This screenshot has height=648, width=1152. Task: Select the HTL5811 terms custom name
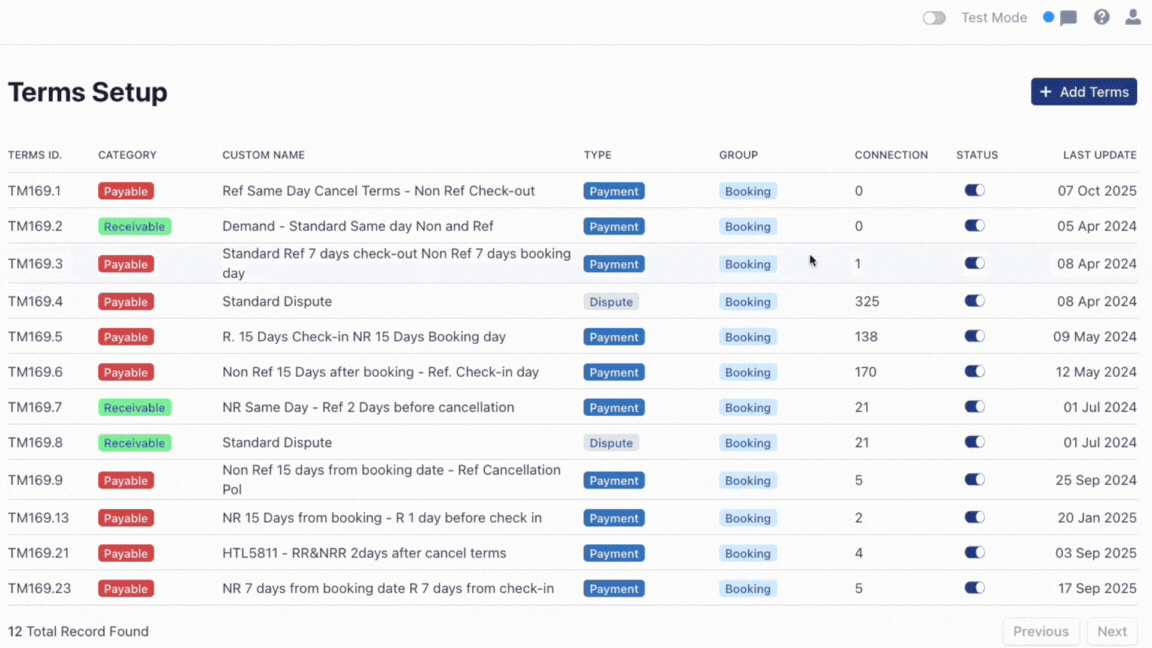pos(364,553)
